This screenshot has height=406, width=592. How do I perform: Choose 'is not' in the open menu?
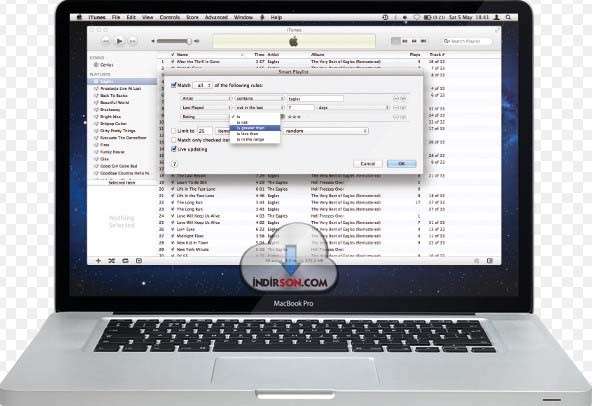(x=255, y=122)
